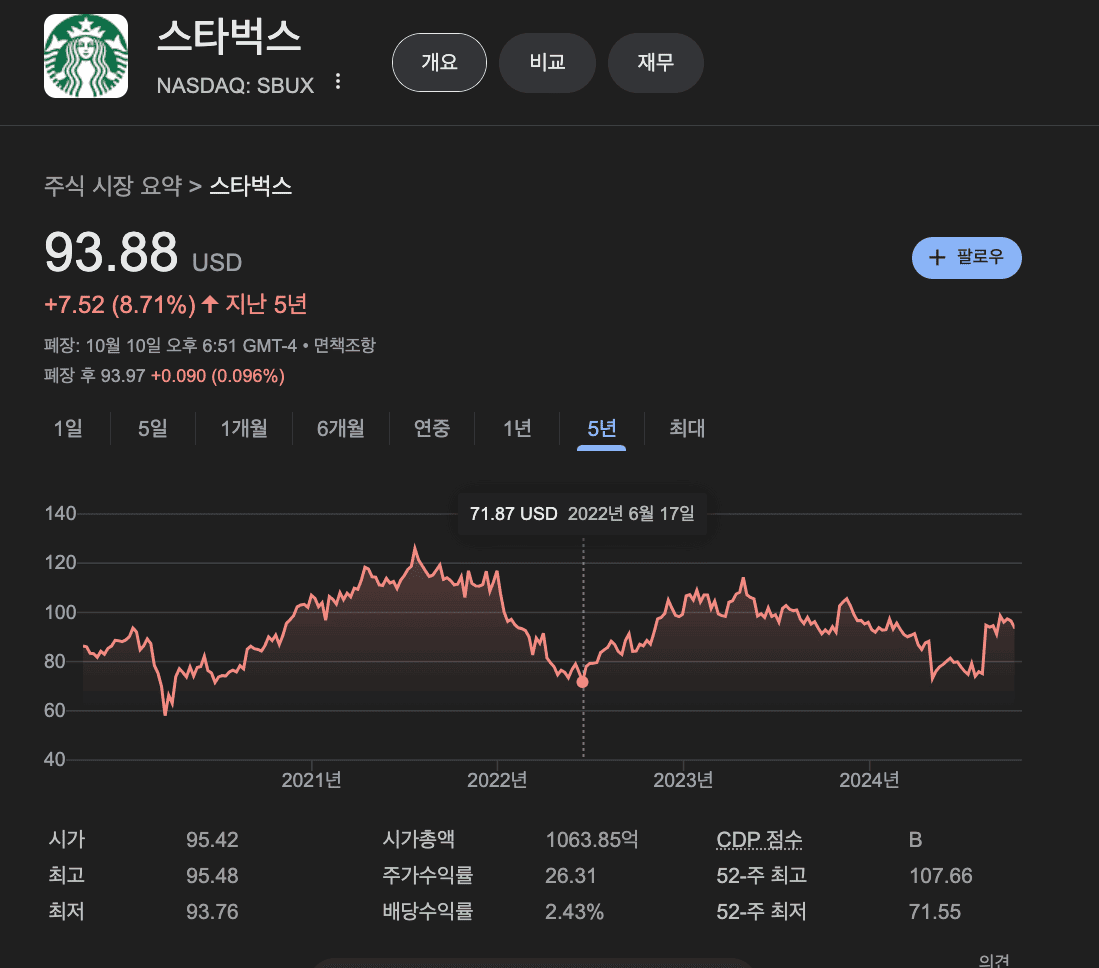Click the 52-주 최저 value 71.55
This screenshot has width=1099, height=968.
point(934,912)
